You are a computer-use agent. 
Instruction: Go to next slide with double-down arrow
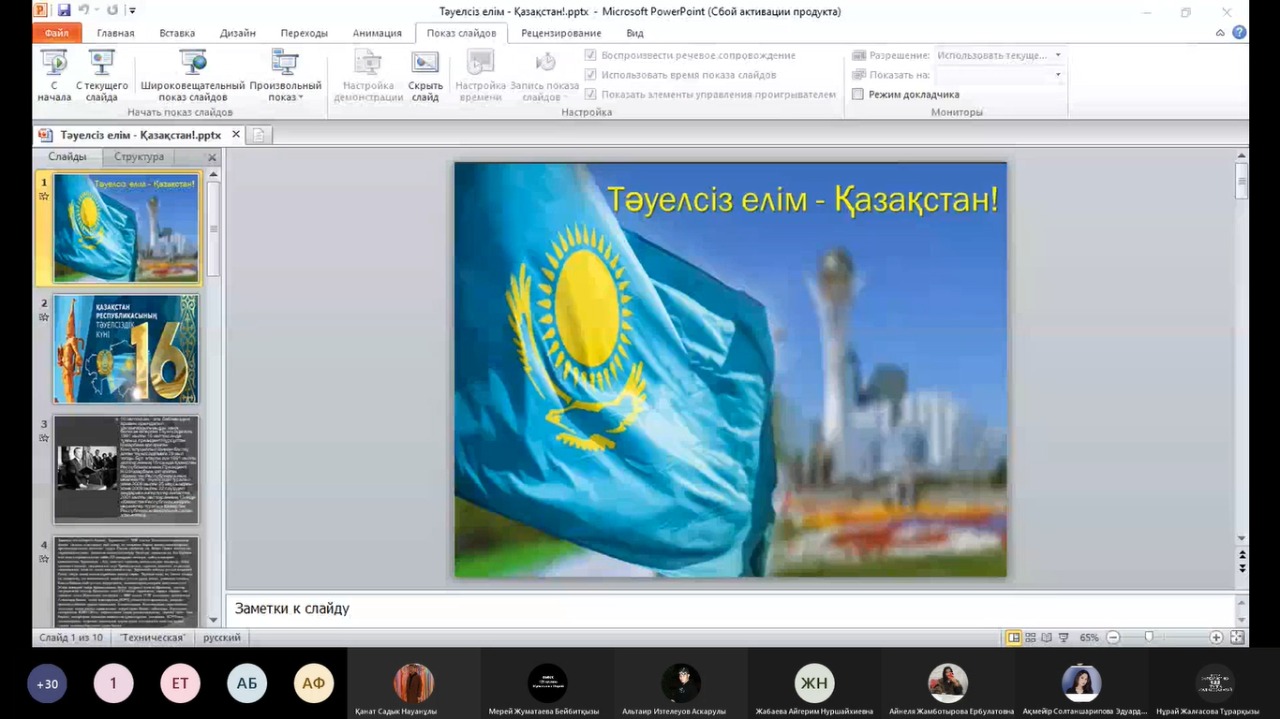point(1242,567)
